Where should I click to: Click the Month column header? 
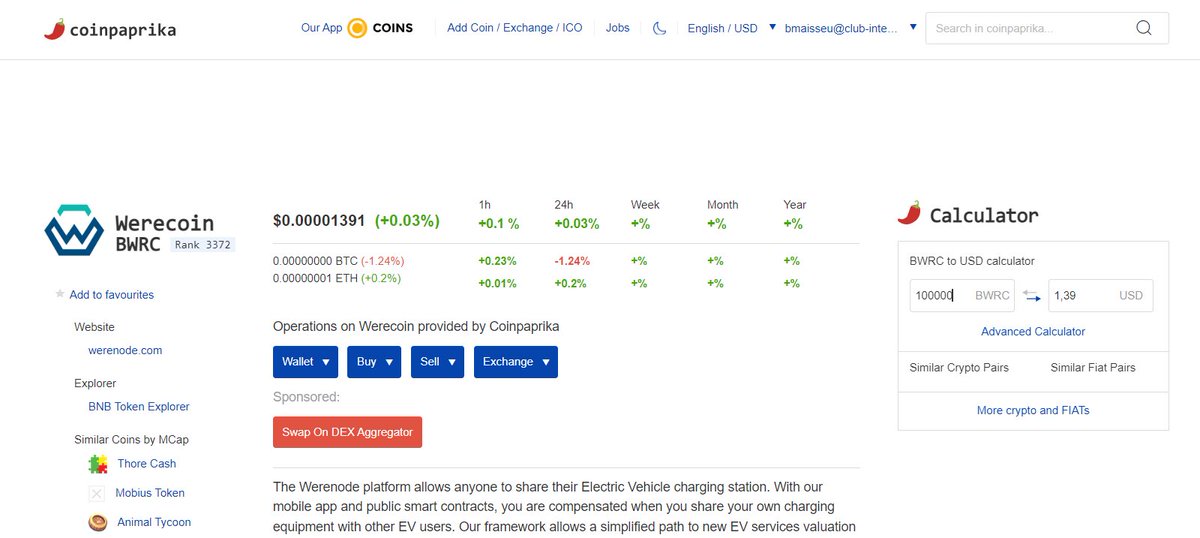723,205
